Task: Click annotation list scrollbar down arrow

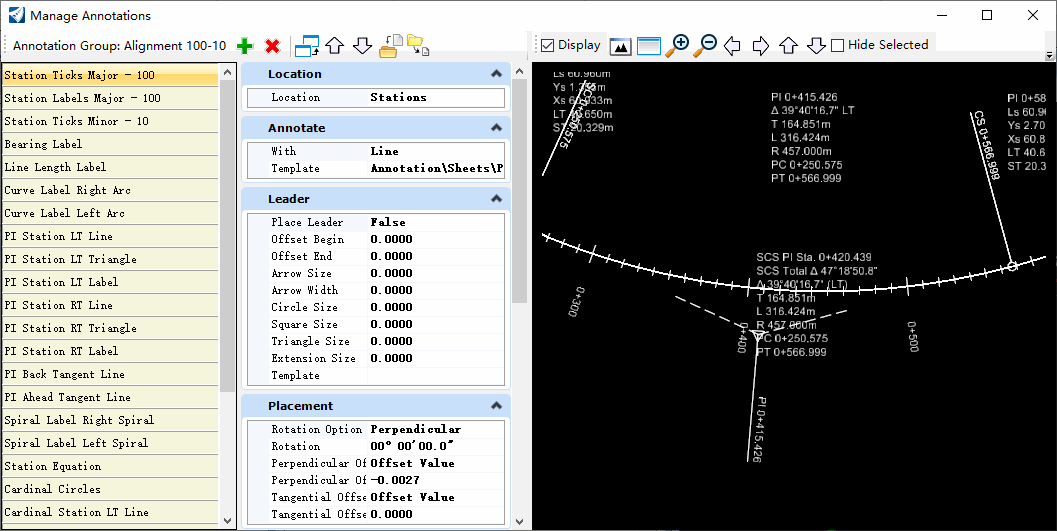Action: tap(227, 520)
